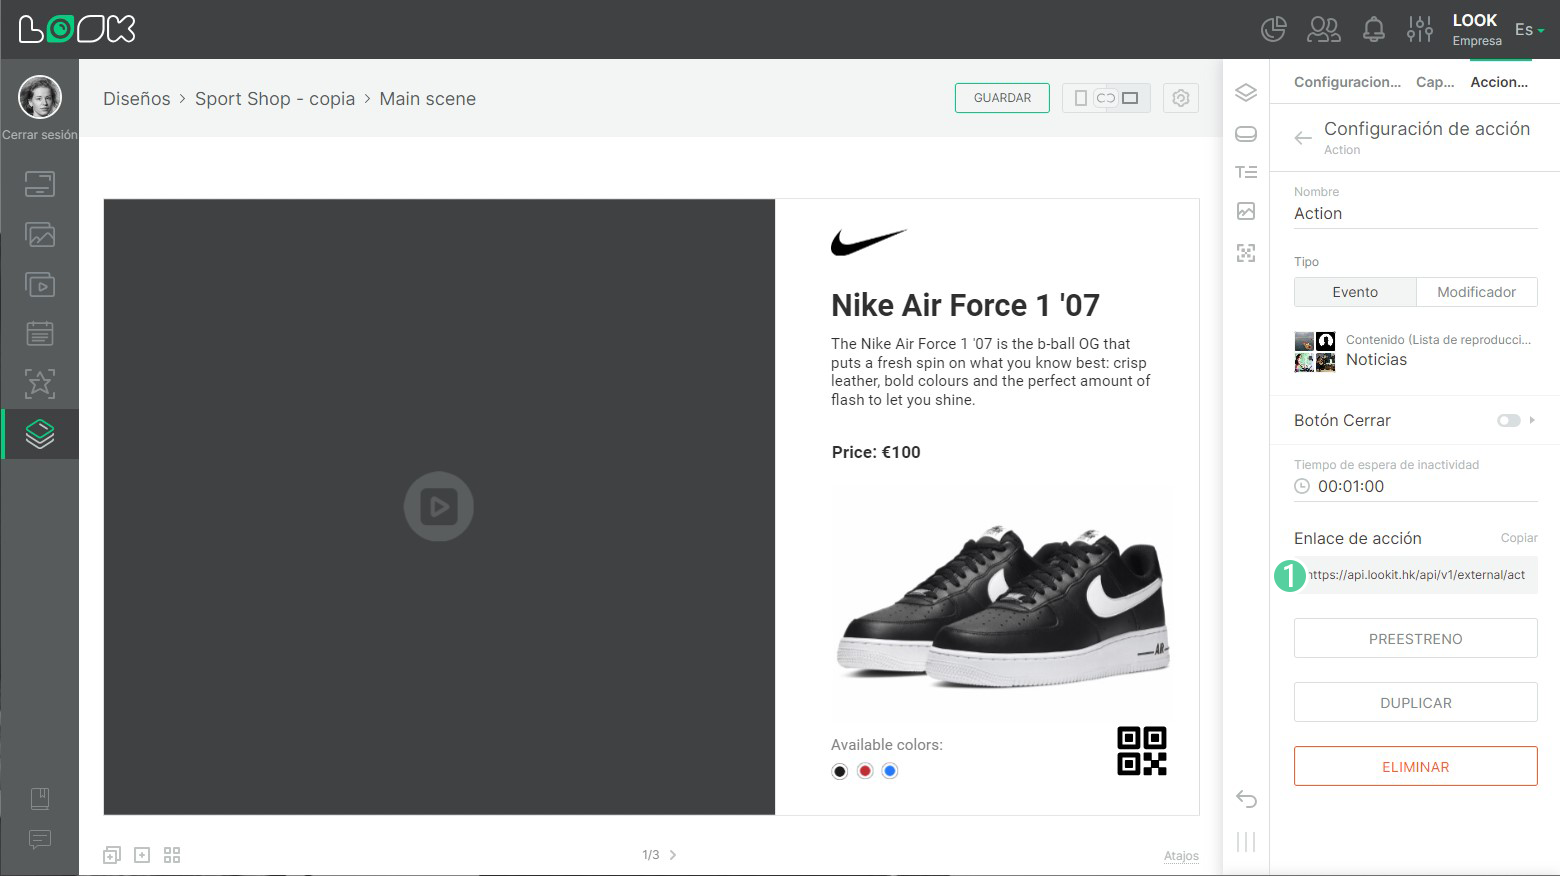The width and height of the screenshot is (1560, 876).
Task: Open the playlists section in sidebar
Action: click(x=40, y=285)
